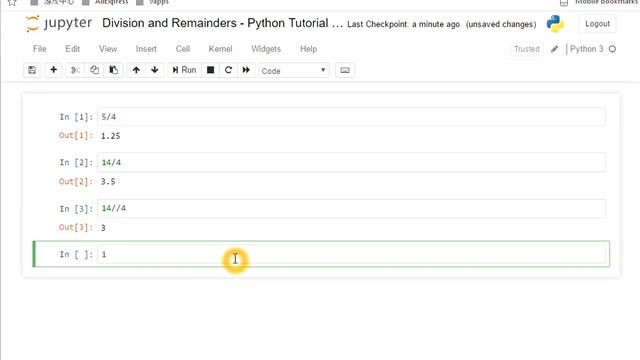Insert cell below with plus icon
The height and width of the screenshot is (360, 640).
[x=53, y=70]
